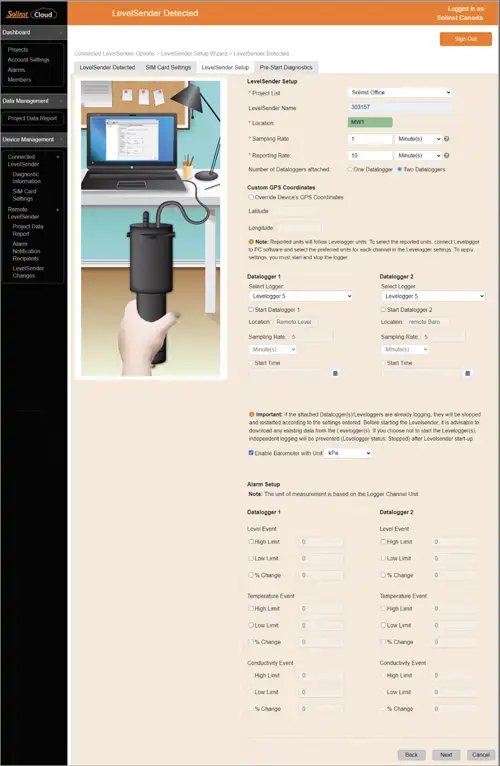Select One Datalogger radio option

[349, 170]
